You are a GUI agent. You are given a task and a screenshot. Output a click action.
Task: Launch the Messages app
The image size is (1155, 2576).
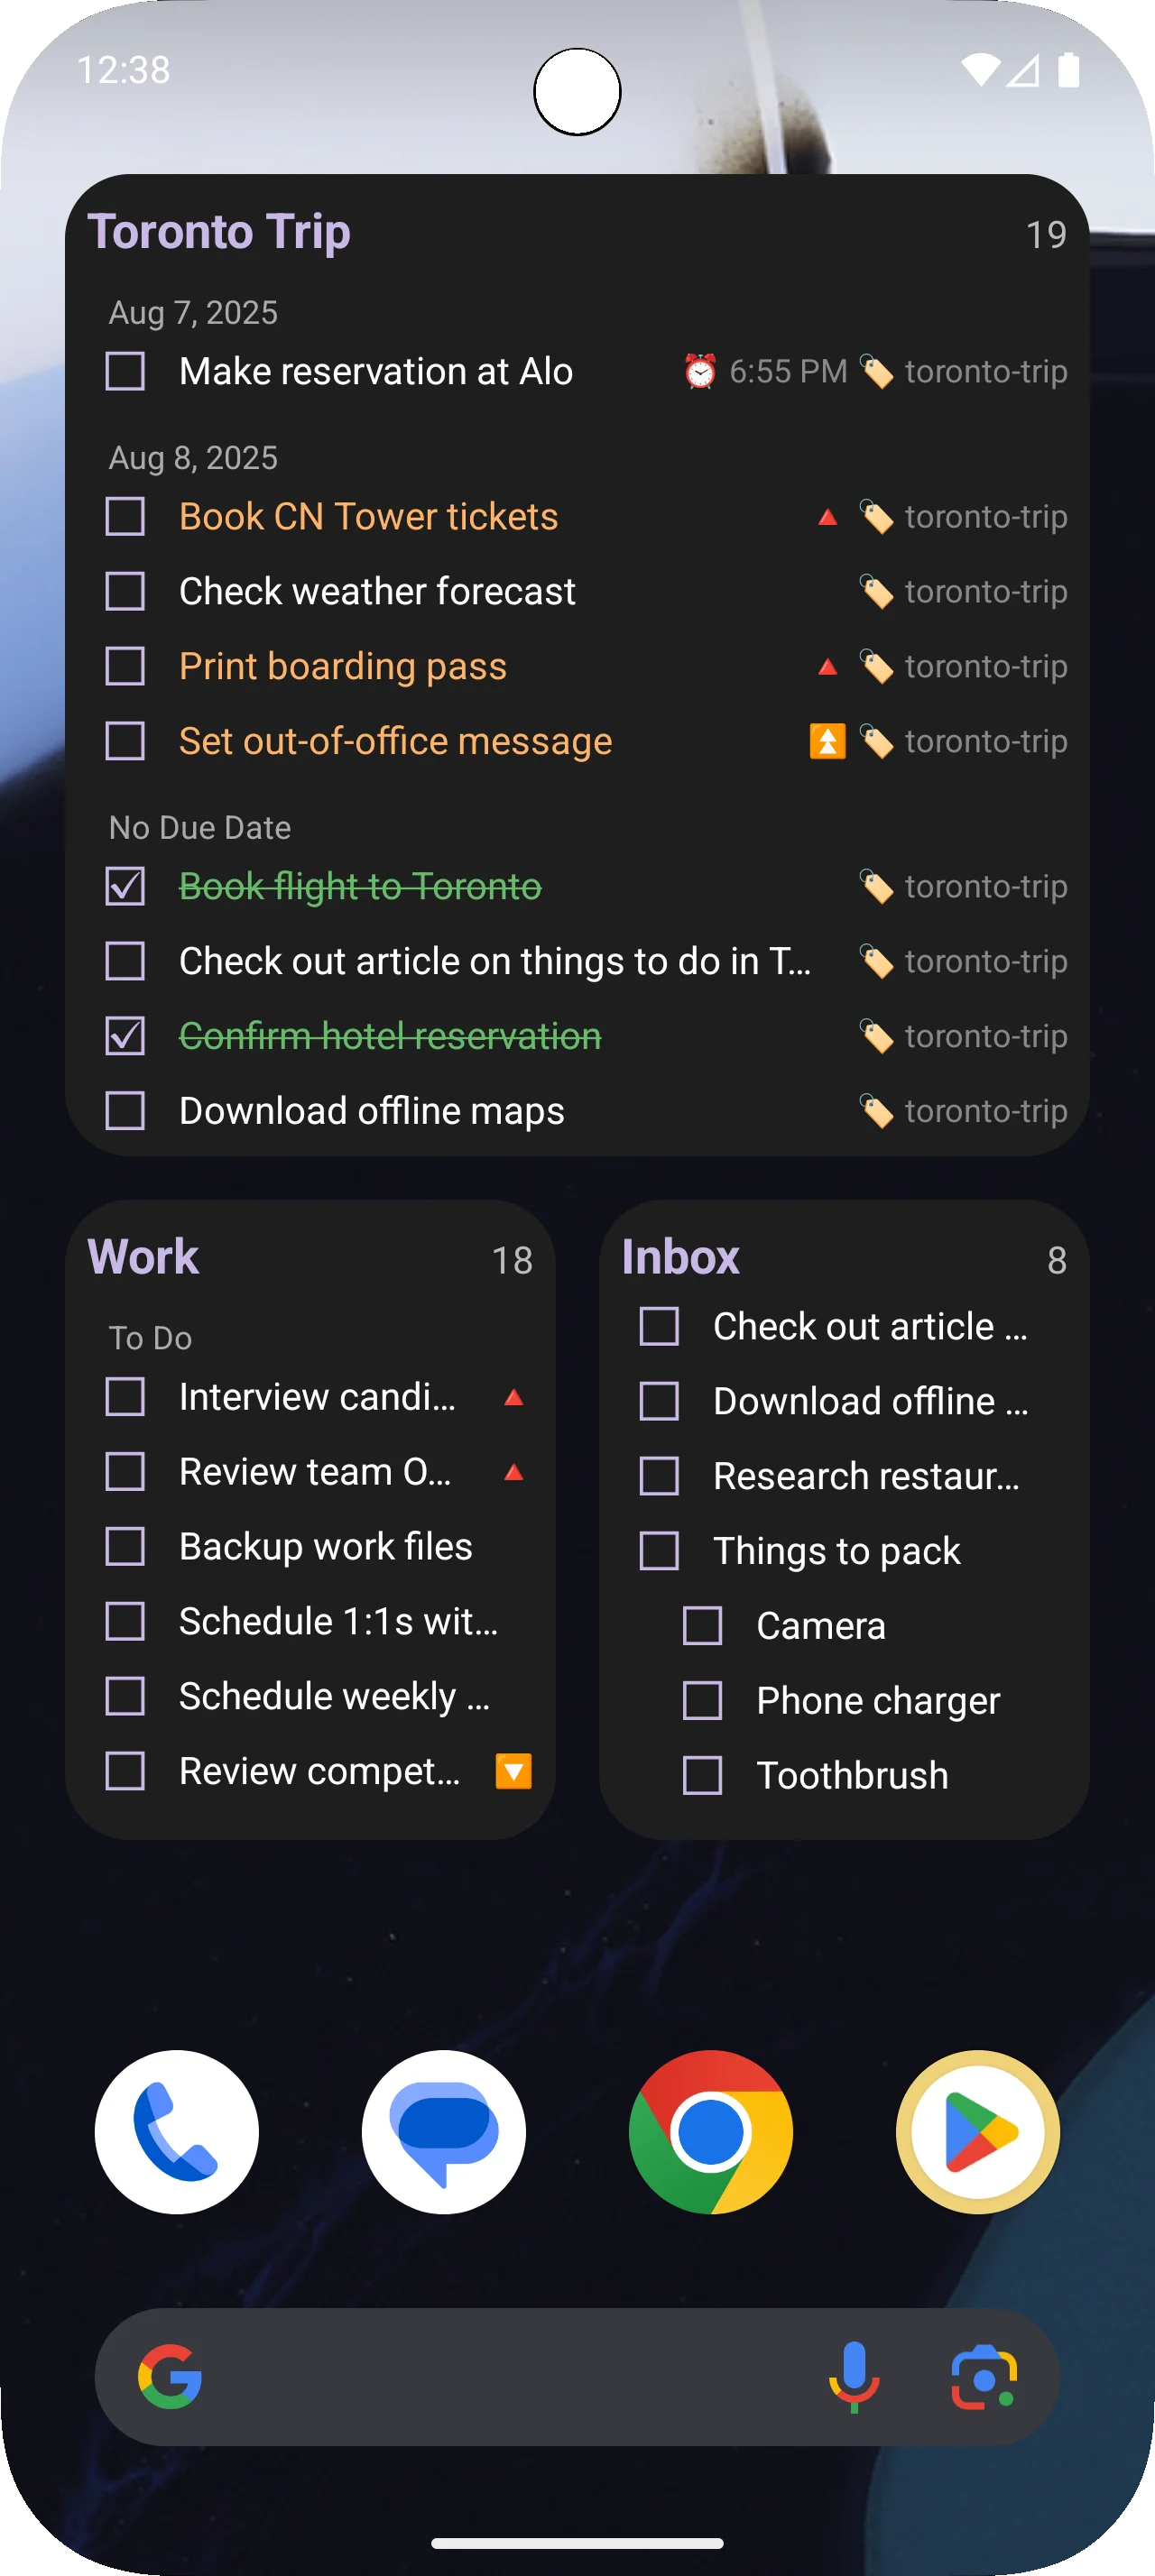point(444,2131)
